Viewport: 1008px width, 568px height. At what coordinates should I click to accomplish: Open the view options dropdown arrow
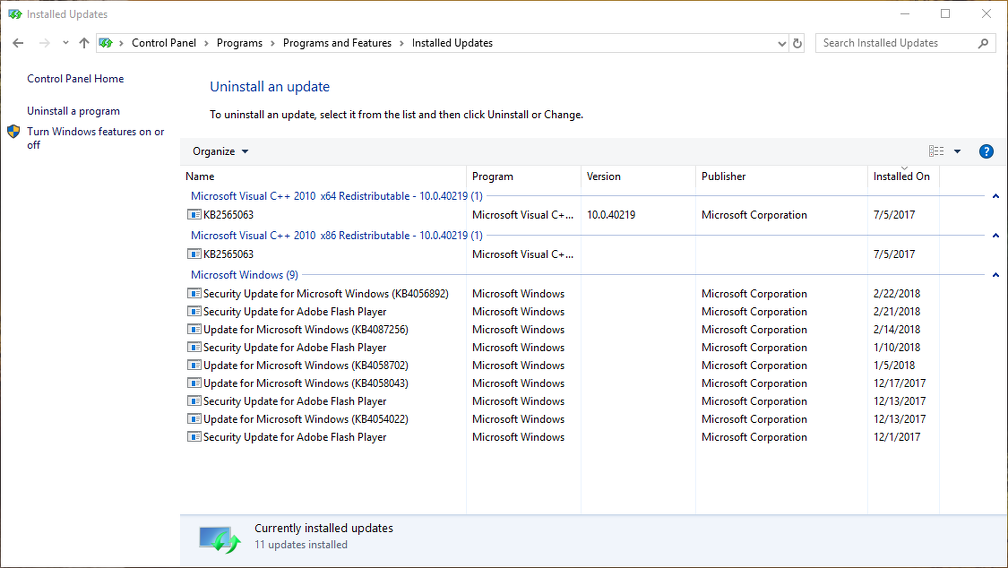(x=957, y=152)
